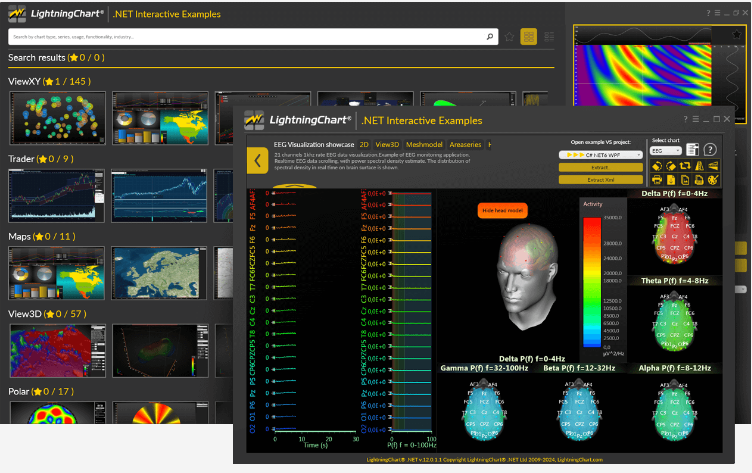The height and width of the screenshot is (473, 752).
Task: Click the Alpha P(f) f=8-12Hz head map
Action: (x=674, y=410)
